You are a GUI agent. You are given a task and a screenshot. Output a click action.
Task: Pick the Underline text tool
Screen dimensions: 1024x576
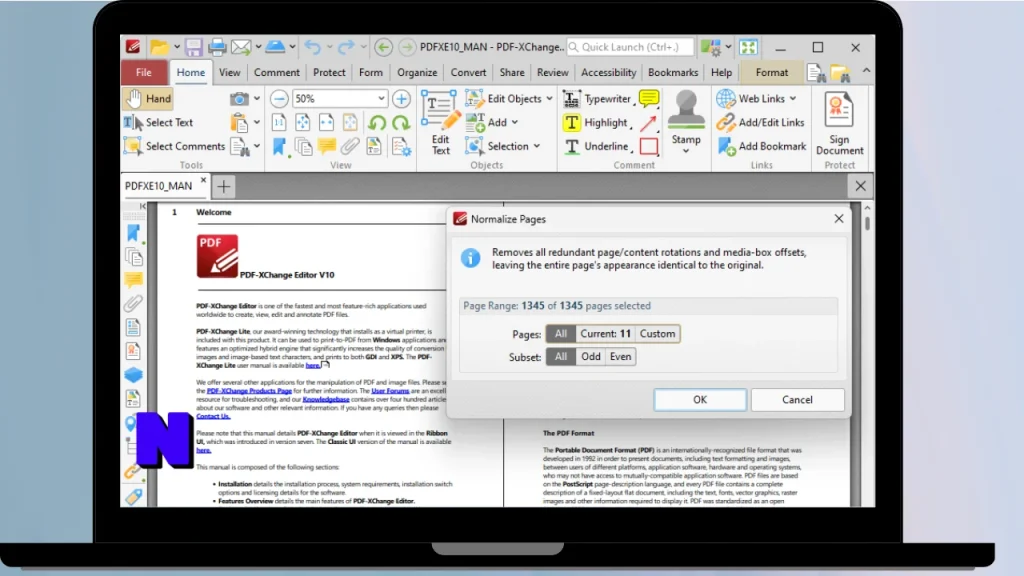point(595,146)
